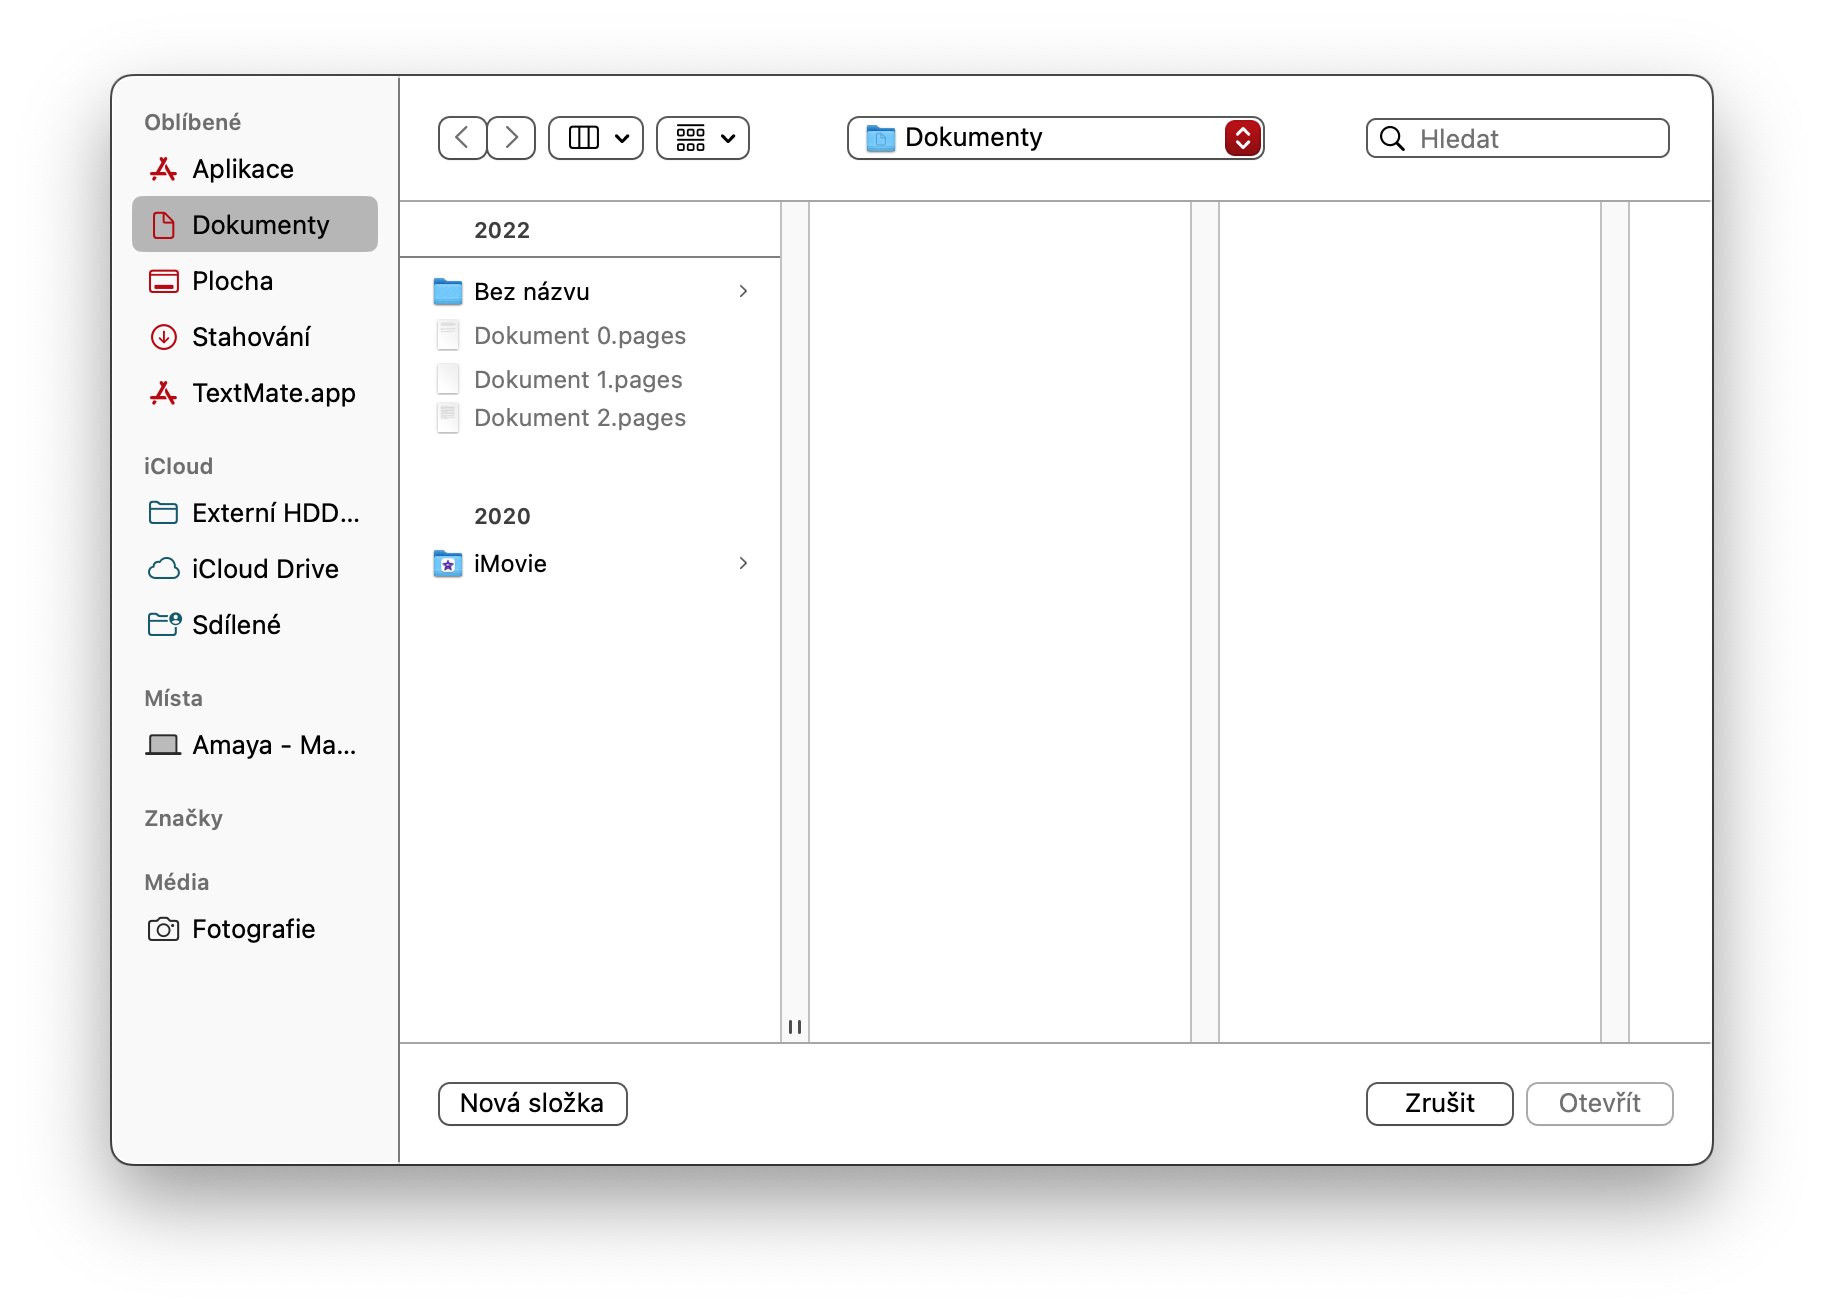Open the Aplikace favorite in sidebar

point(242,168)
